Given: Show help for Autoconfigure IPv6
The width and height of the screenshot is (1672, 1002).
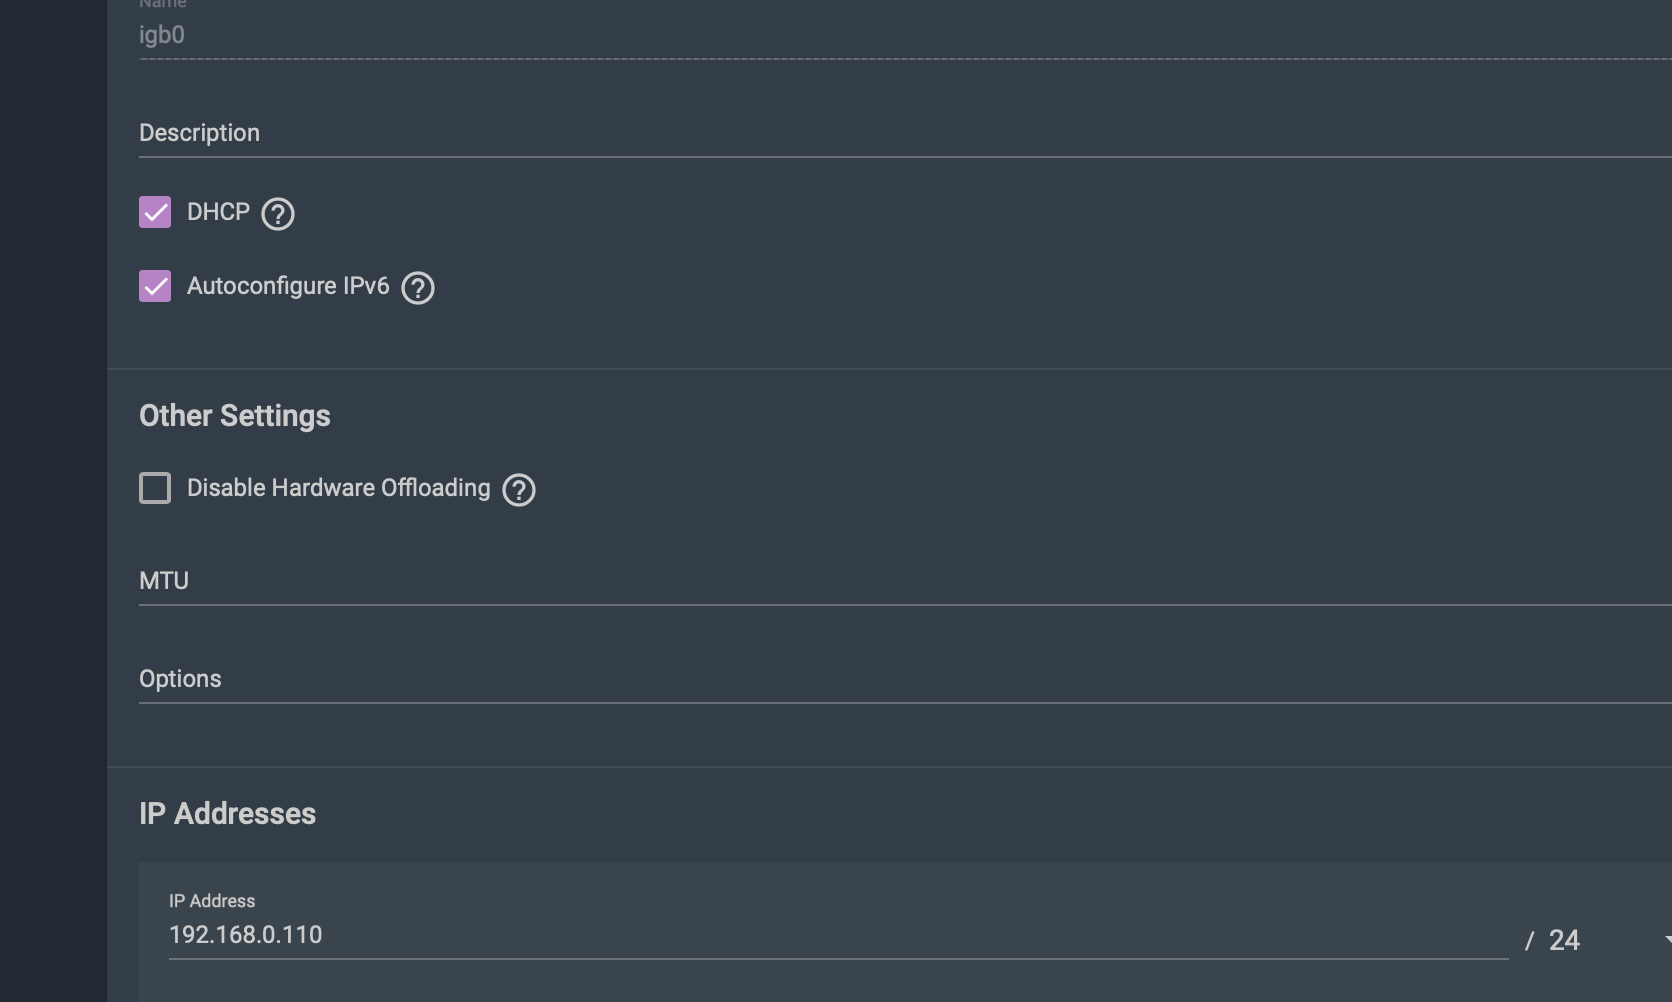Looking at the screenshot, I should 418,287.
